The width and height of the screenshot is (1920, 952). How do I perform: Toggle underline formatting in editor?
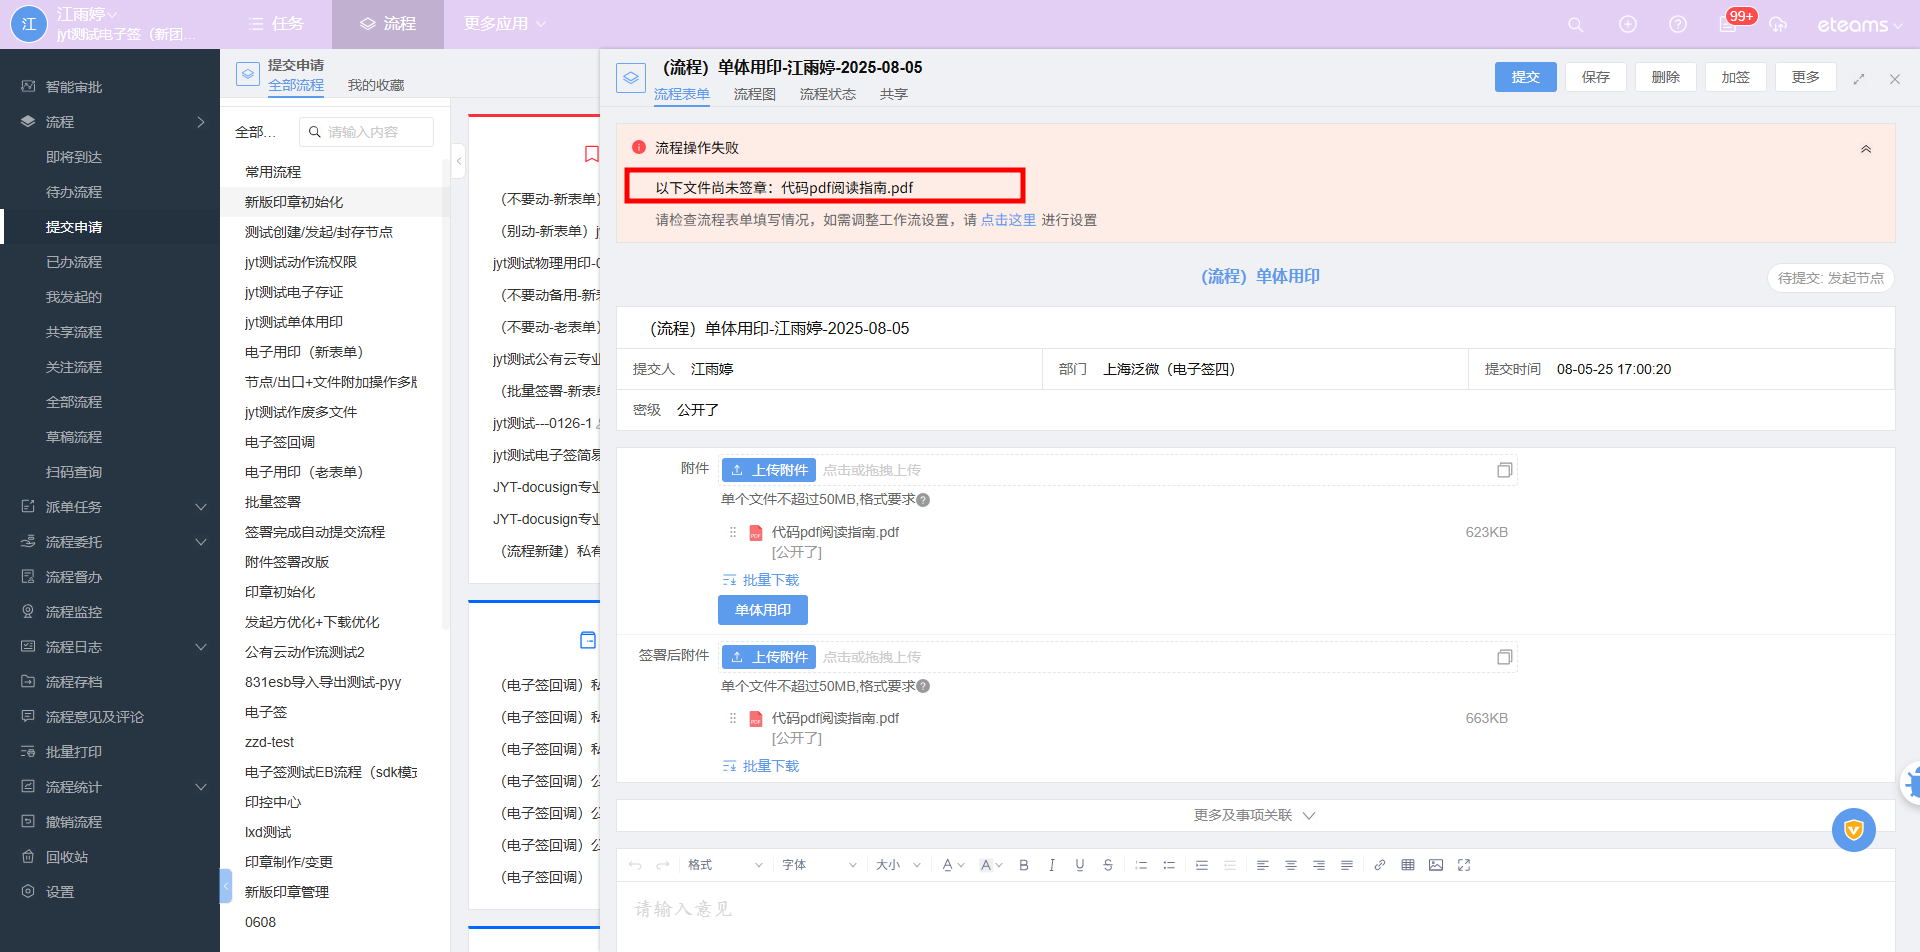(x=1080, y=865)
